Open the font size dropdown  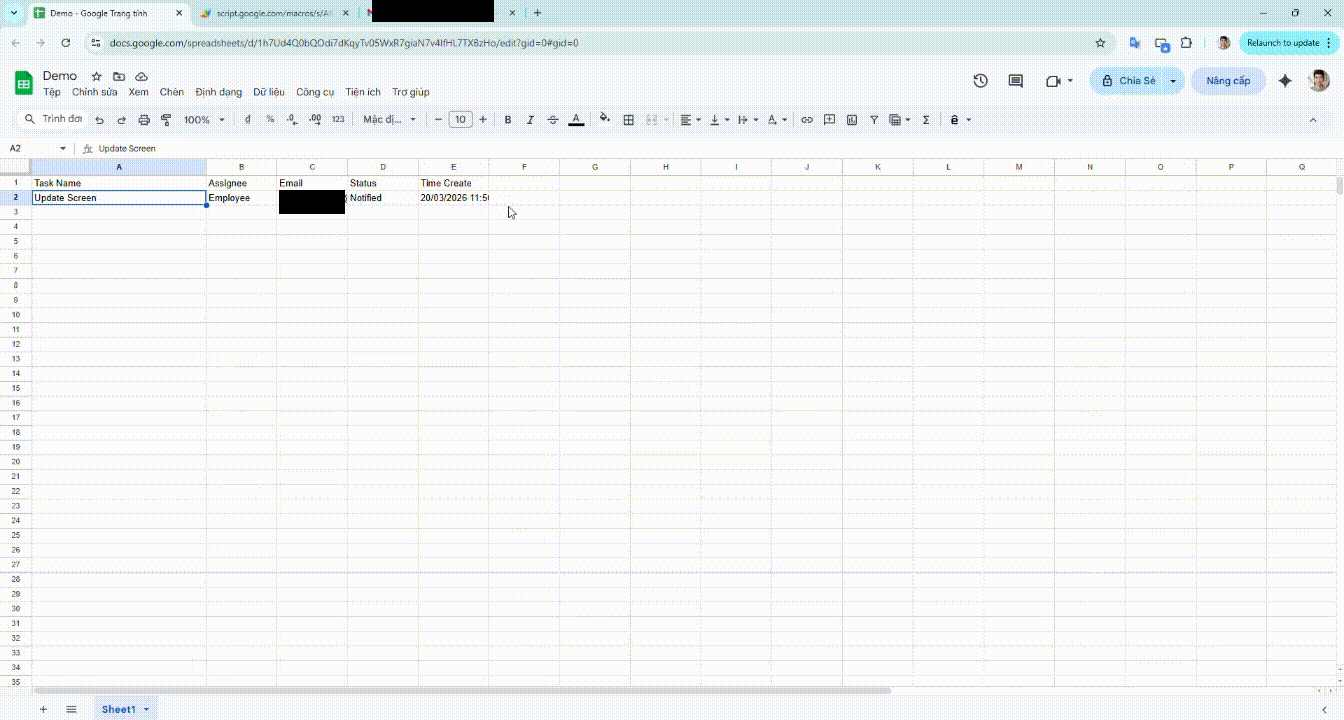pyautogui.click(x=460, y=119)
